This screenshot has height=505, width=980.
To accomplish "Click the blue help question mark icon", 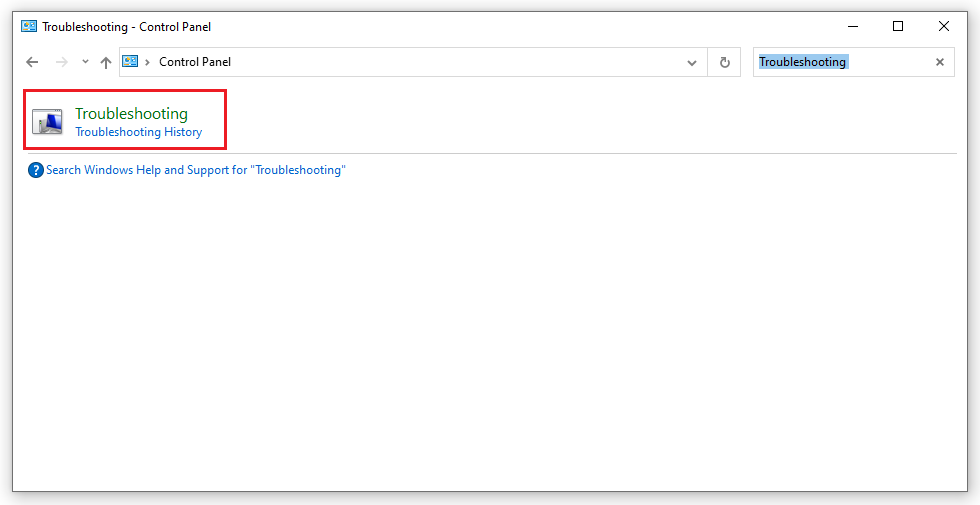I will 36,170.
